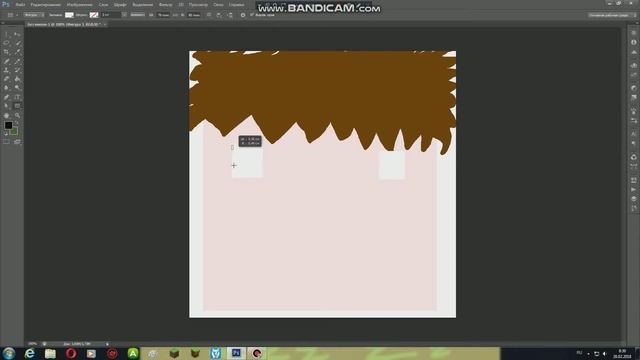Select the Pen tool

click(x=7, y=97)
